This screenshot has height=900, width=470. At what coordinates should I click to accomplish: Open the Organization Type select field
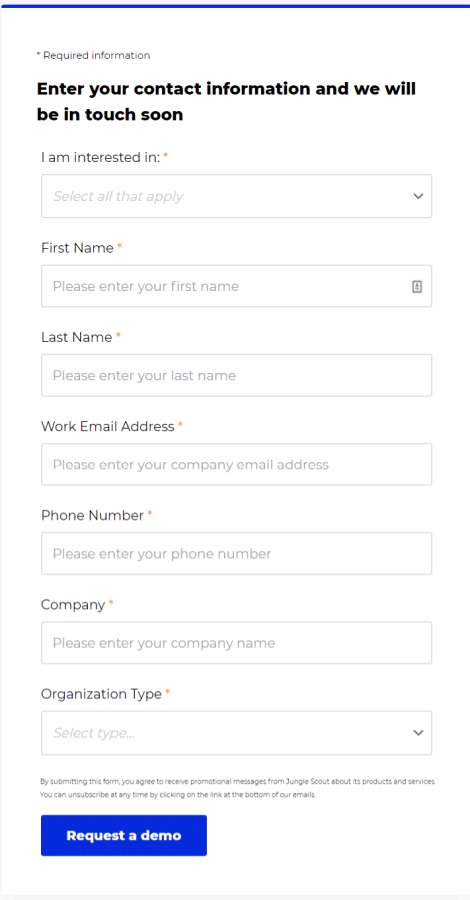(x=236, y=733)
